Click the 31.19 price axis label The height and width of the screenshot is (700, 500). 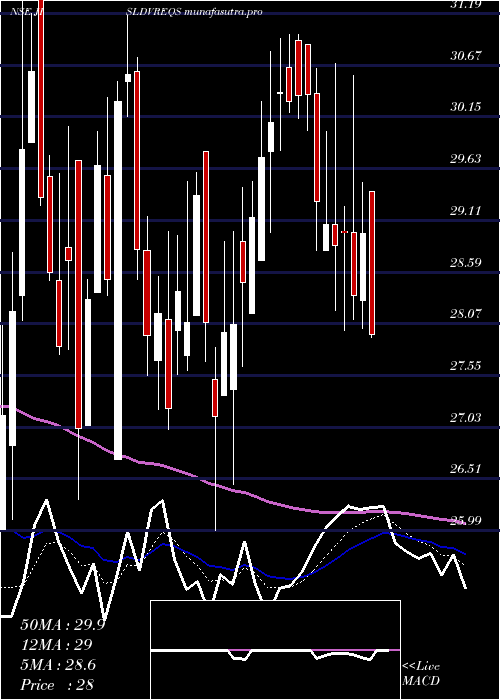pyautogui.click(x=467, y=4)
